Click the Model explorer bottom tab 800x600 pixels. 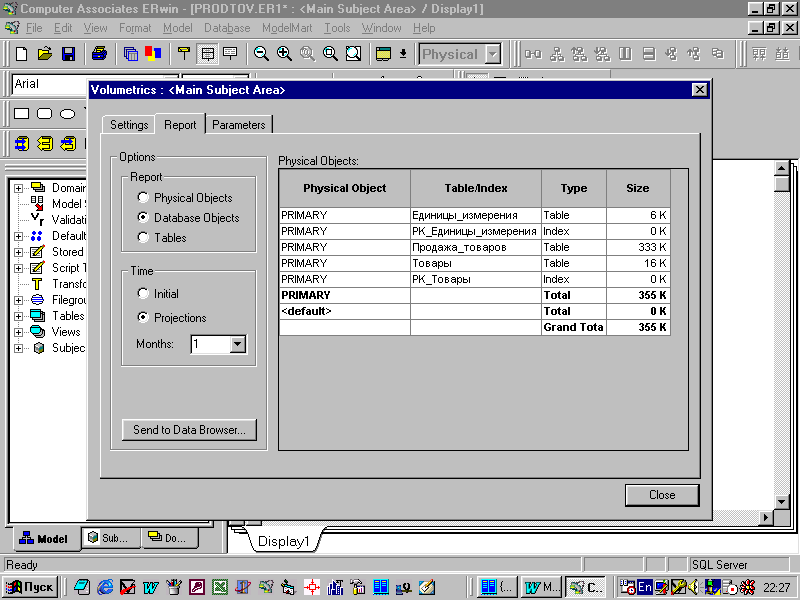(x=44, y=539)
